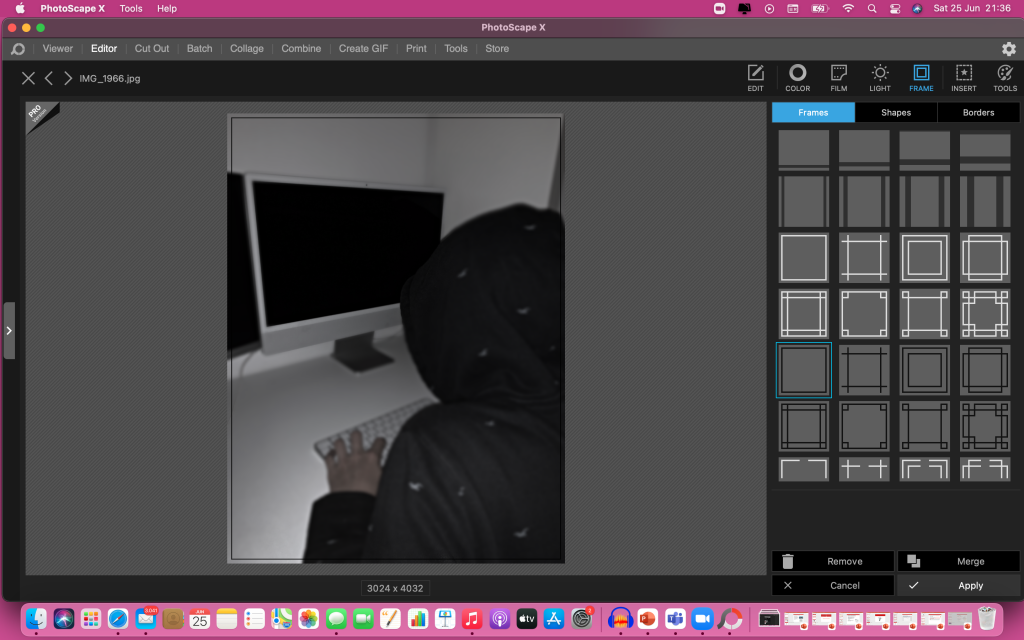
Task: Open the EDIT tool panel
Action: coord(755,78)
